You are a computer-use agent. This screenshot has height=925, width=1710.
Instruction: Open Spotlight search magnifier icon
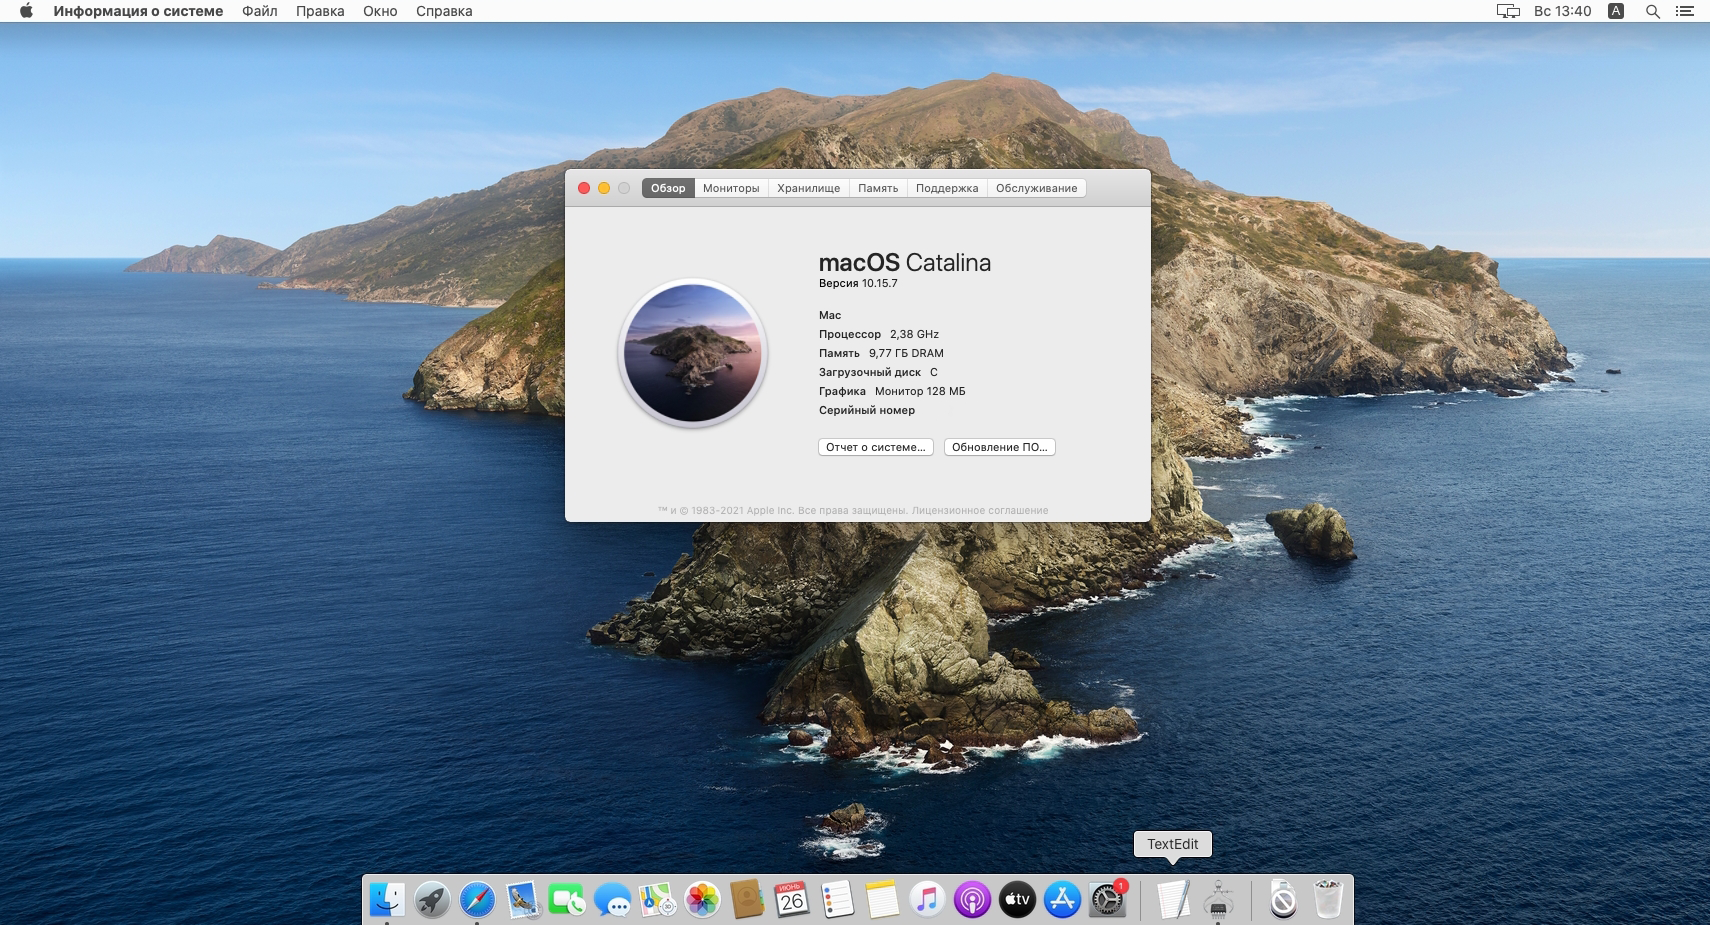[x=1653, y=11]
